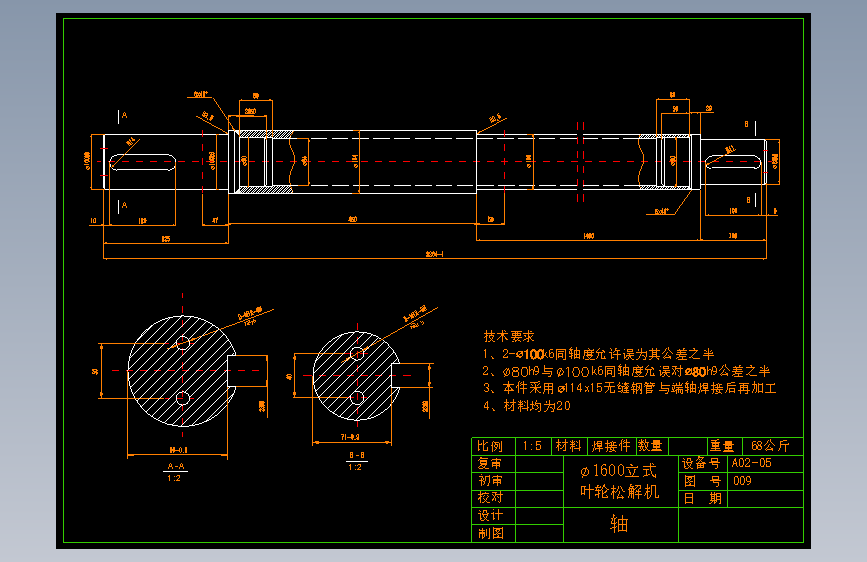This screenshot has width=867, height=562.
Task: Select note line 1 about φ100k6 coaxiality
Action: point(598,354)
